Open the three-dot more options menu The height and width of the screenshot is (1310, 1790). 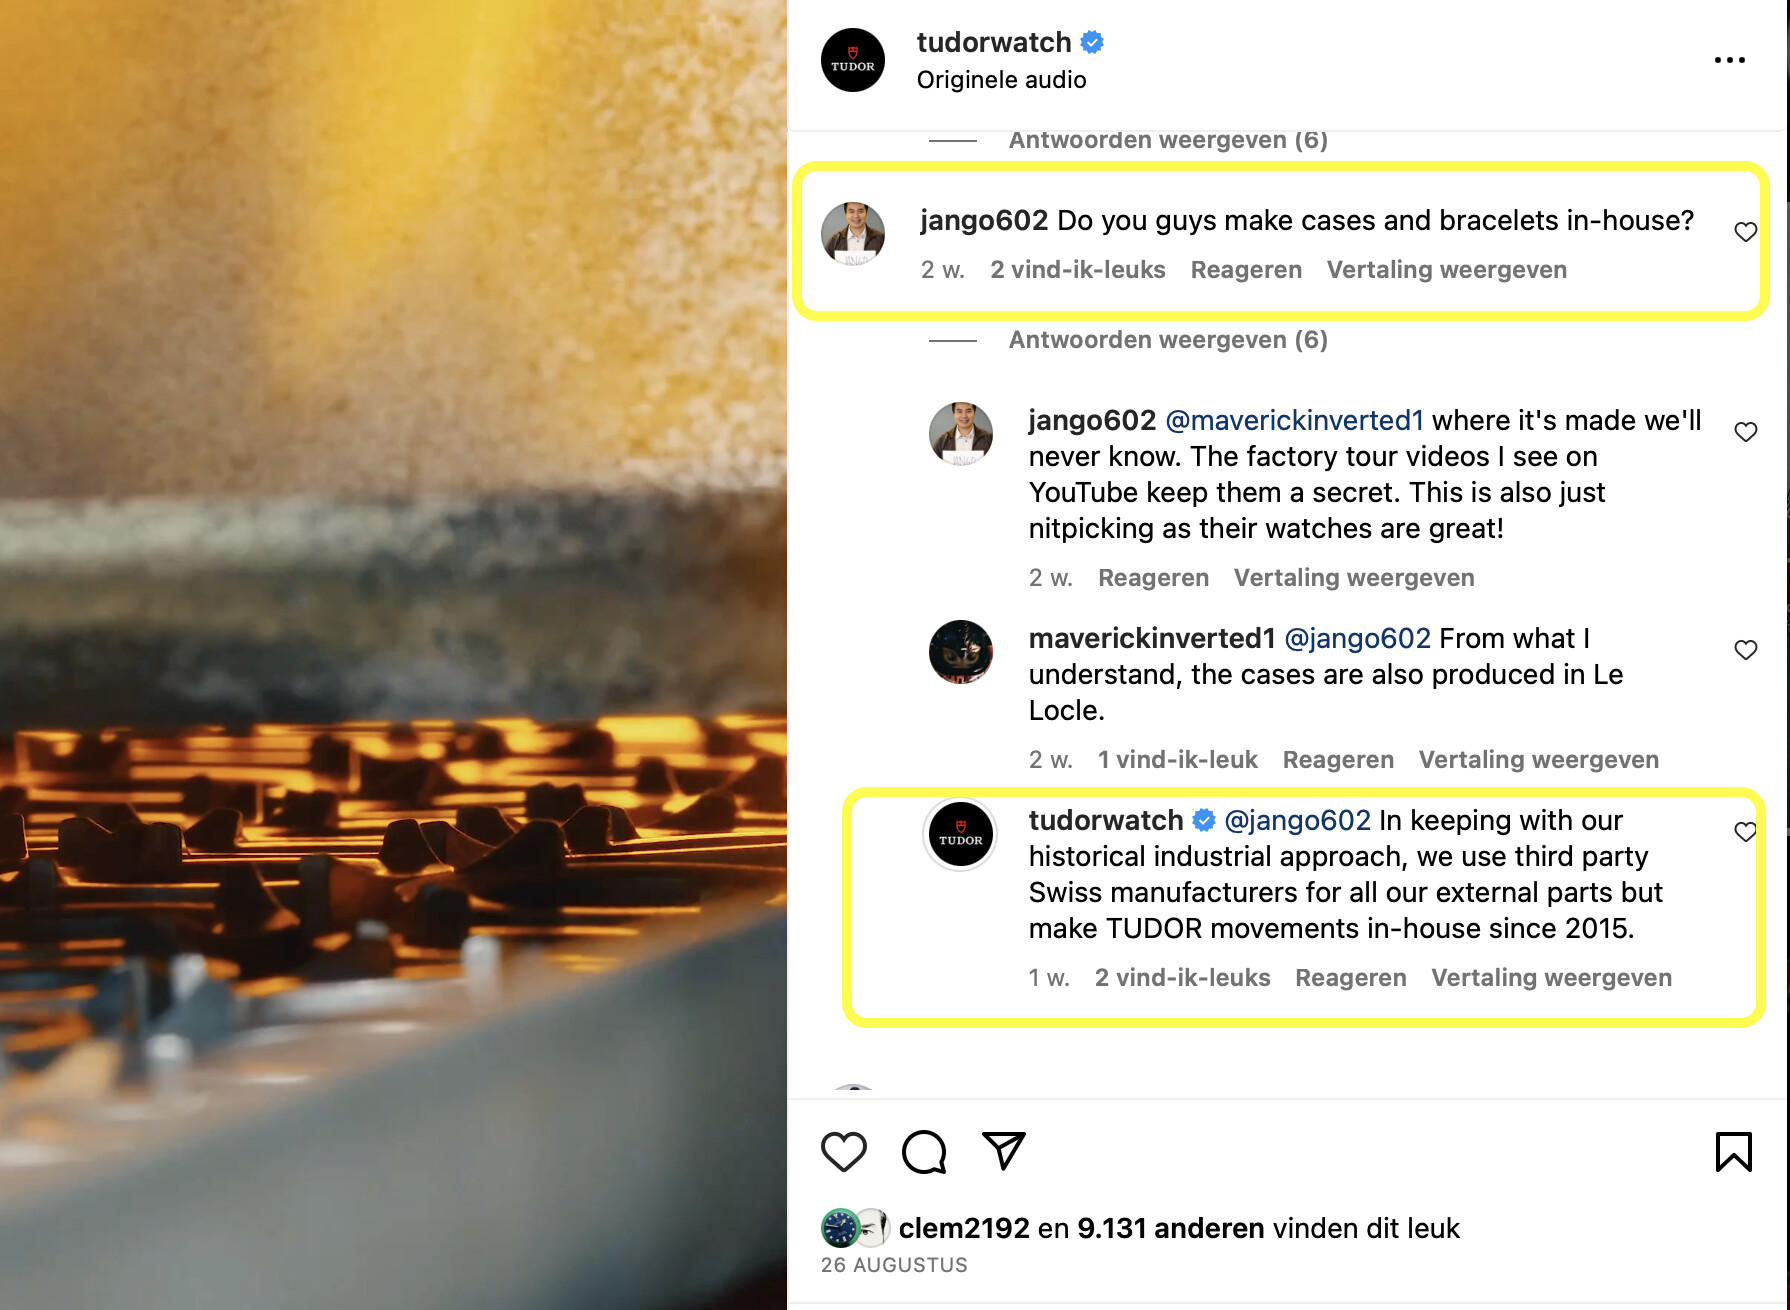pyautogui.click(x=1729, y=60)
